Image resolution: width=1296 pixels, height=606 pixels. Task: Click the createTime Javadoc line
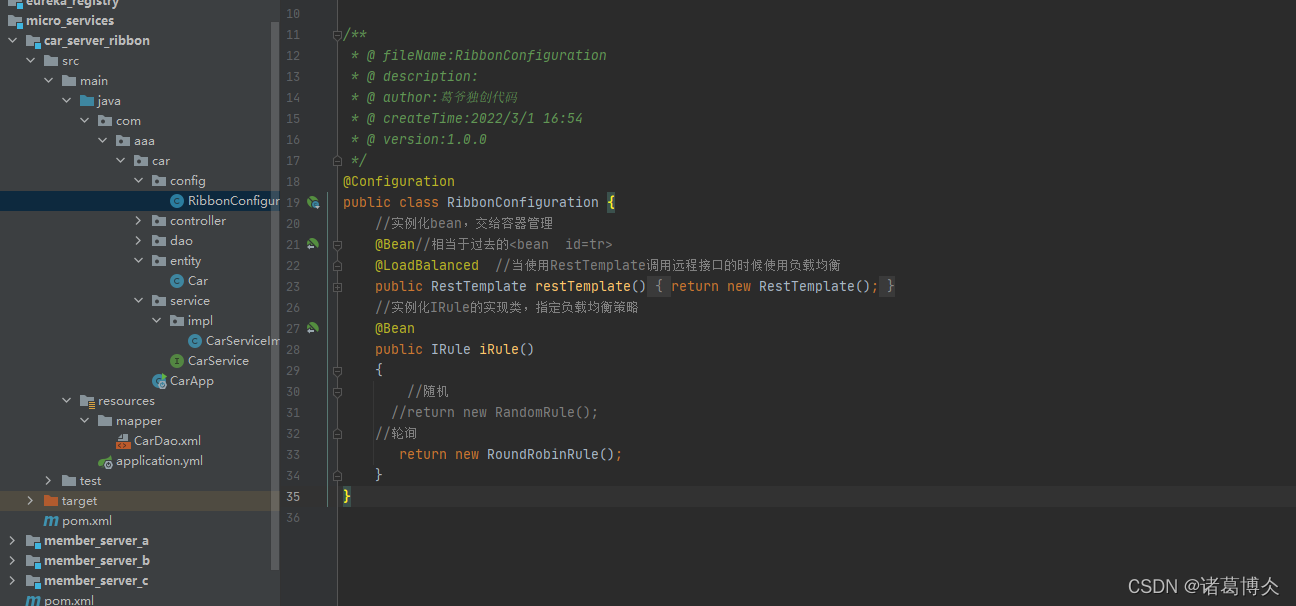click(x=467, y=118)
